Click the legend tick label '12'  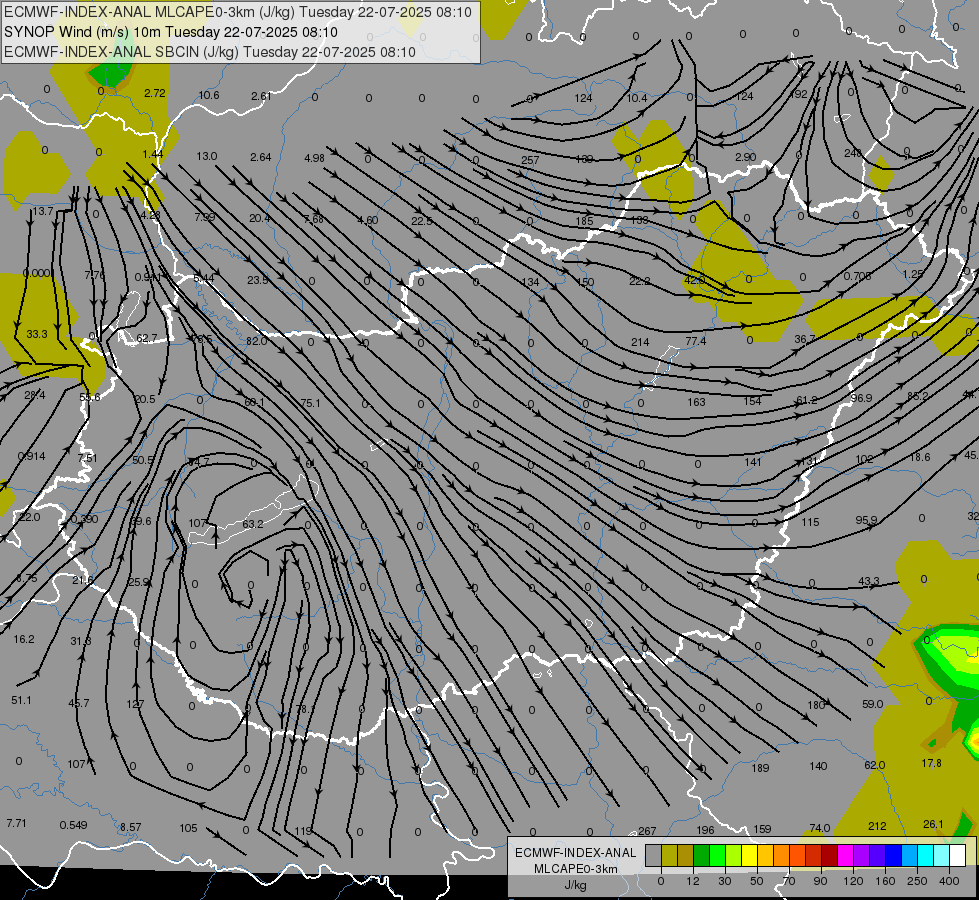693,881
